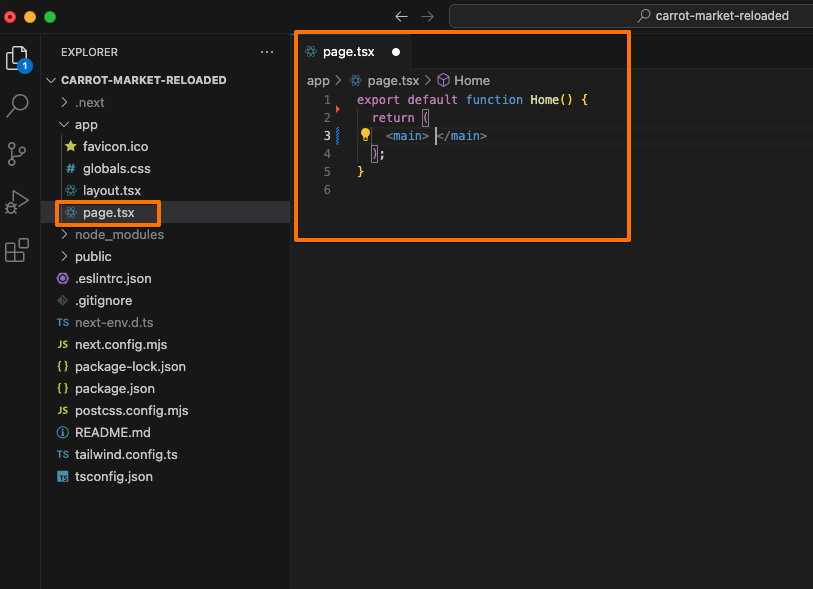Click the React icon on page.tsx tab
Viewport: 813px width, 589px height.
tap(311, 51)
